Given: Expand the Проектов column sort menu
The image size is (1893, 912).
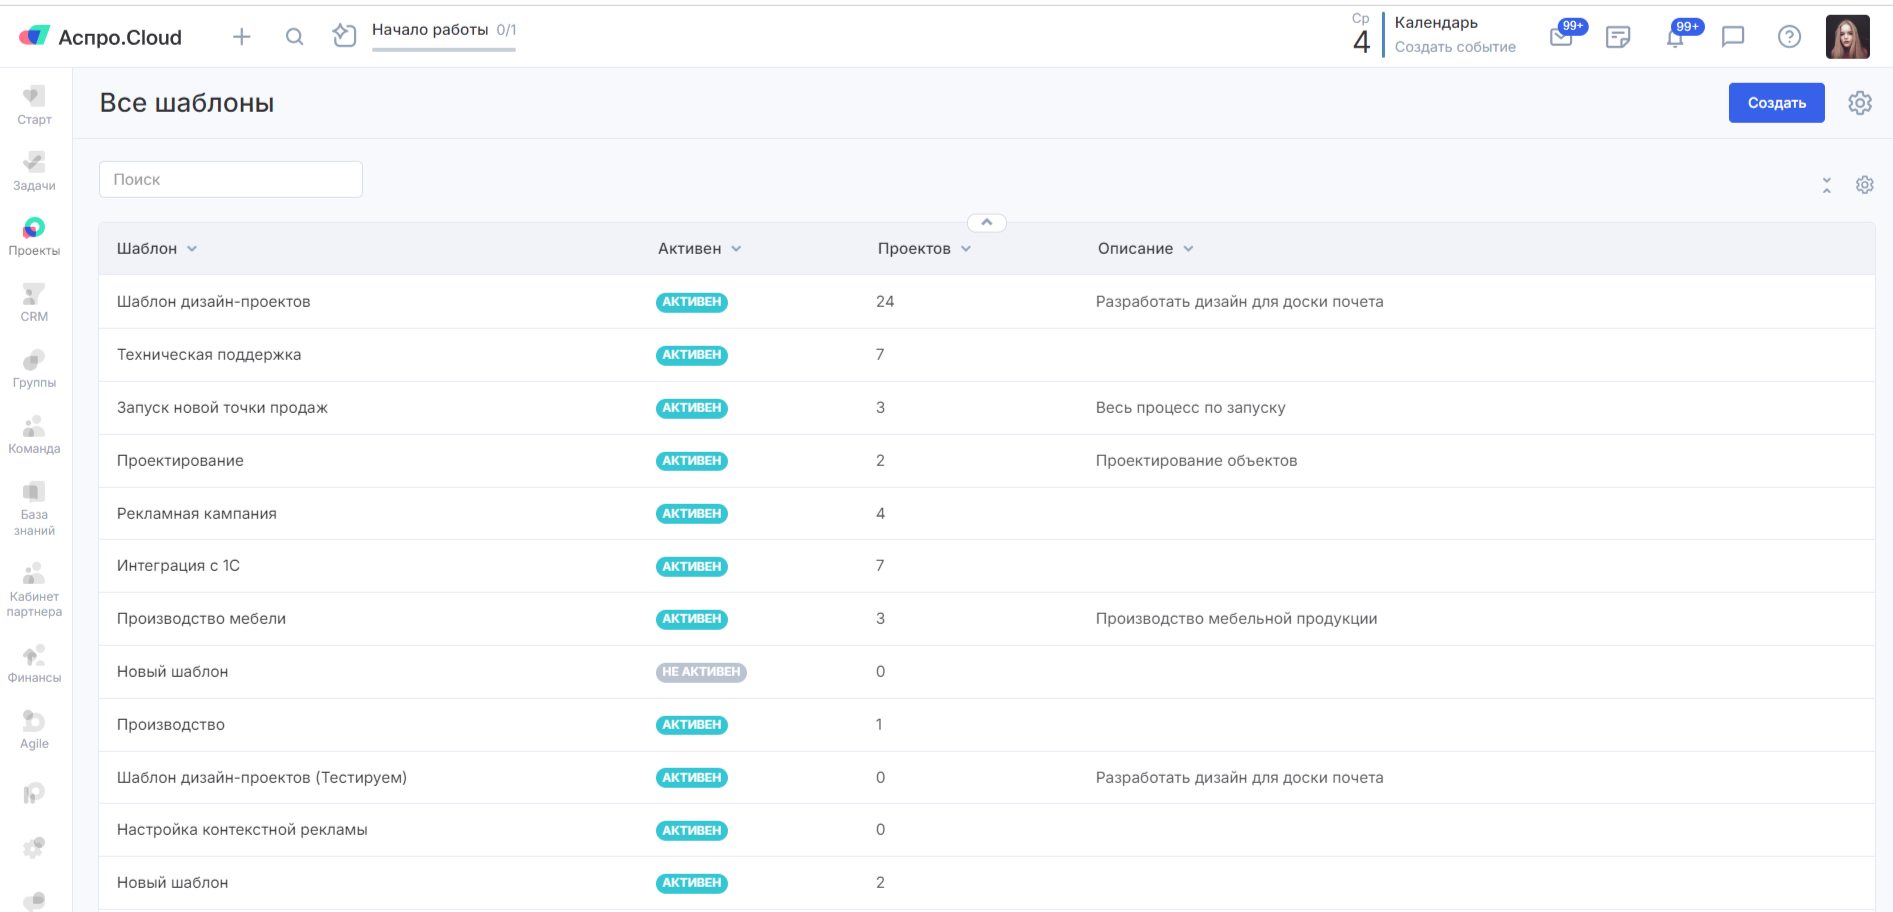Looking at the screenshot, I should pos(966,249).
